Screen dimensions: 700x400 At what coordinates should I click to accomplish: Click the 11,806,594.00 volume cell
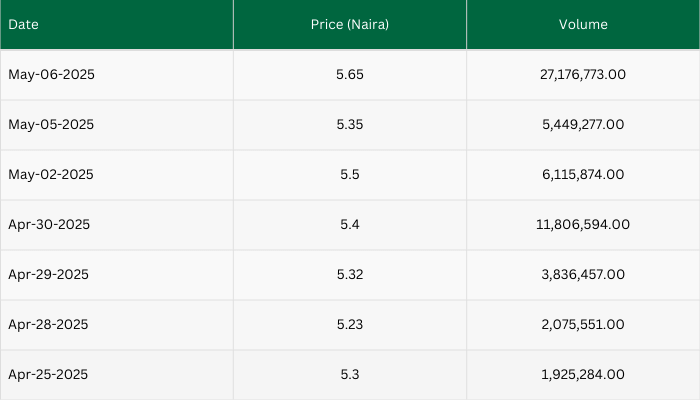tap(583, 225)
